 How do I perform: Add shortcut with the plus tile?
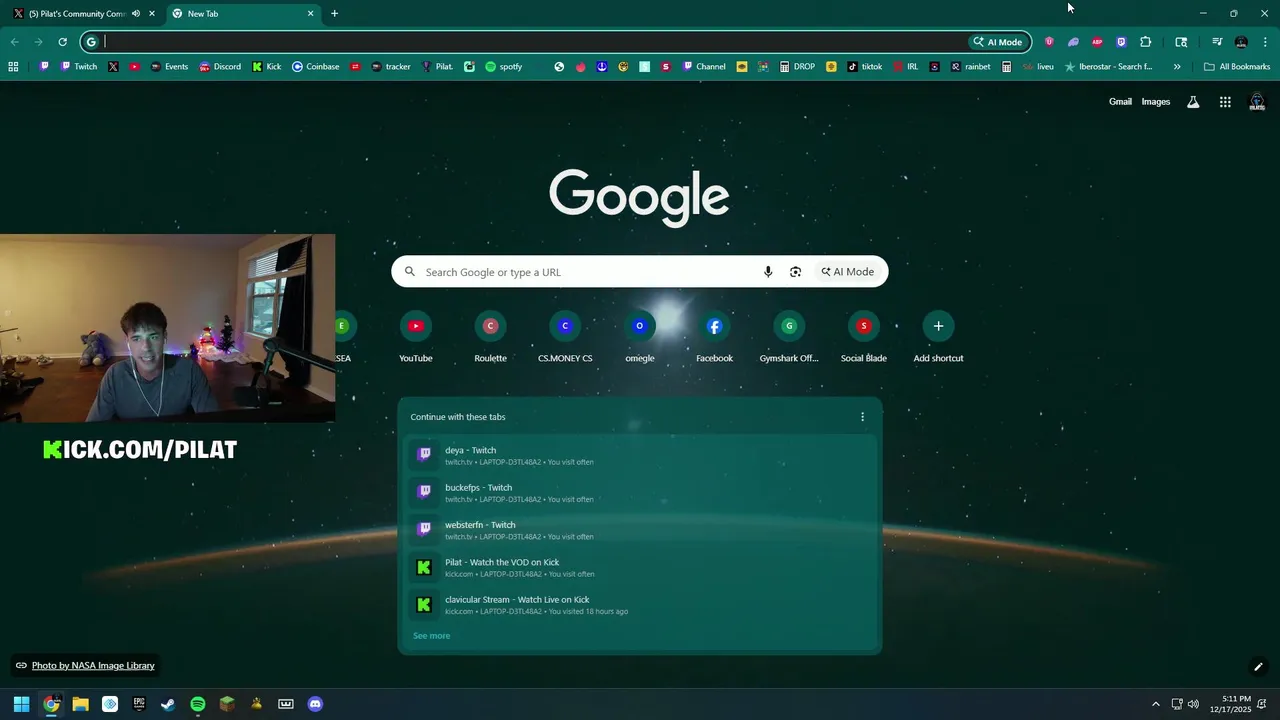tap(938, 337)
